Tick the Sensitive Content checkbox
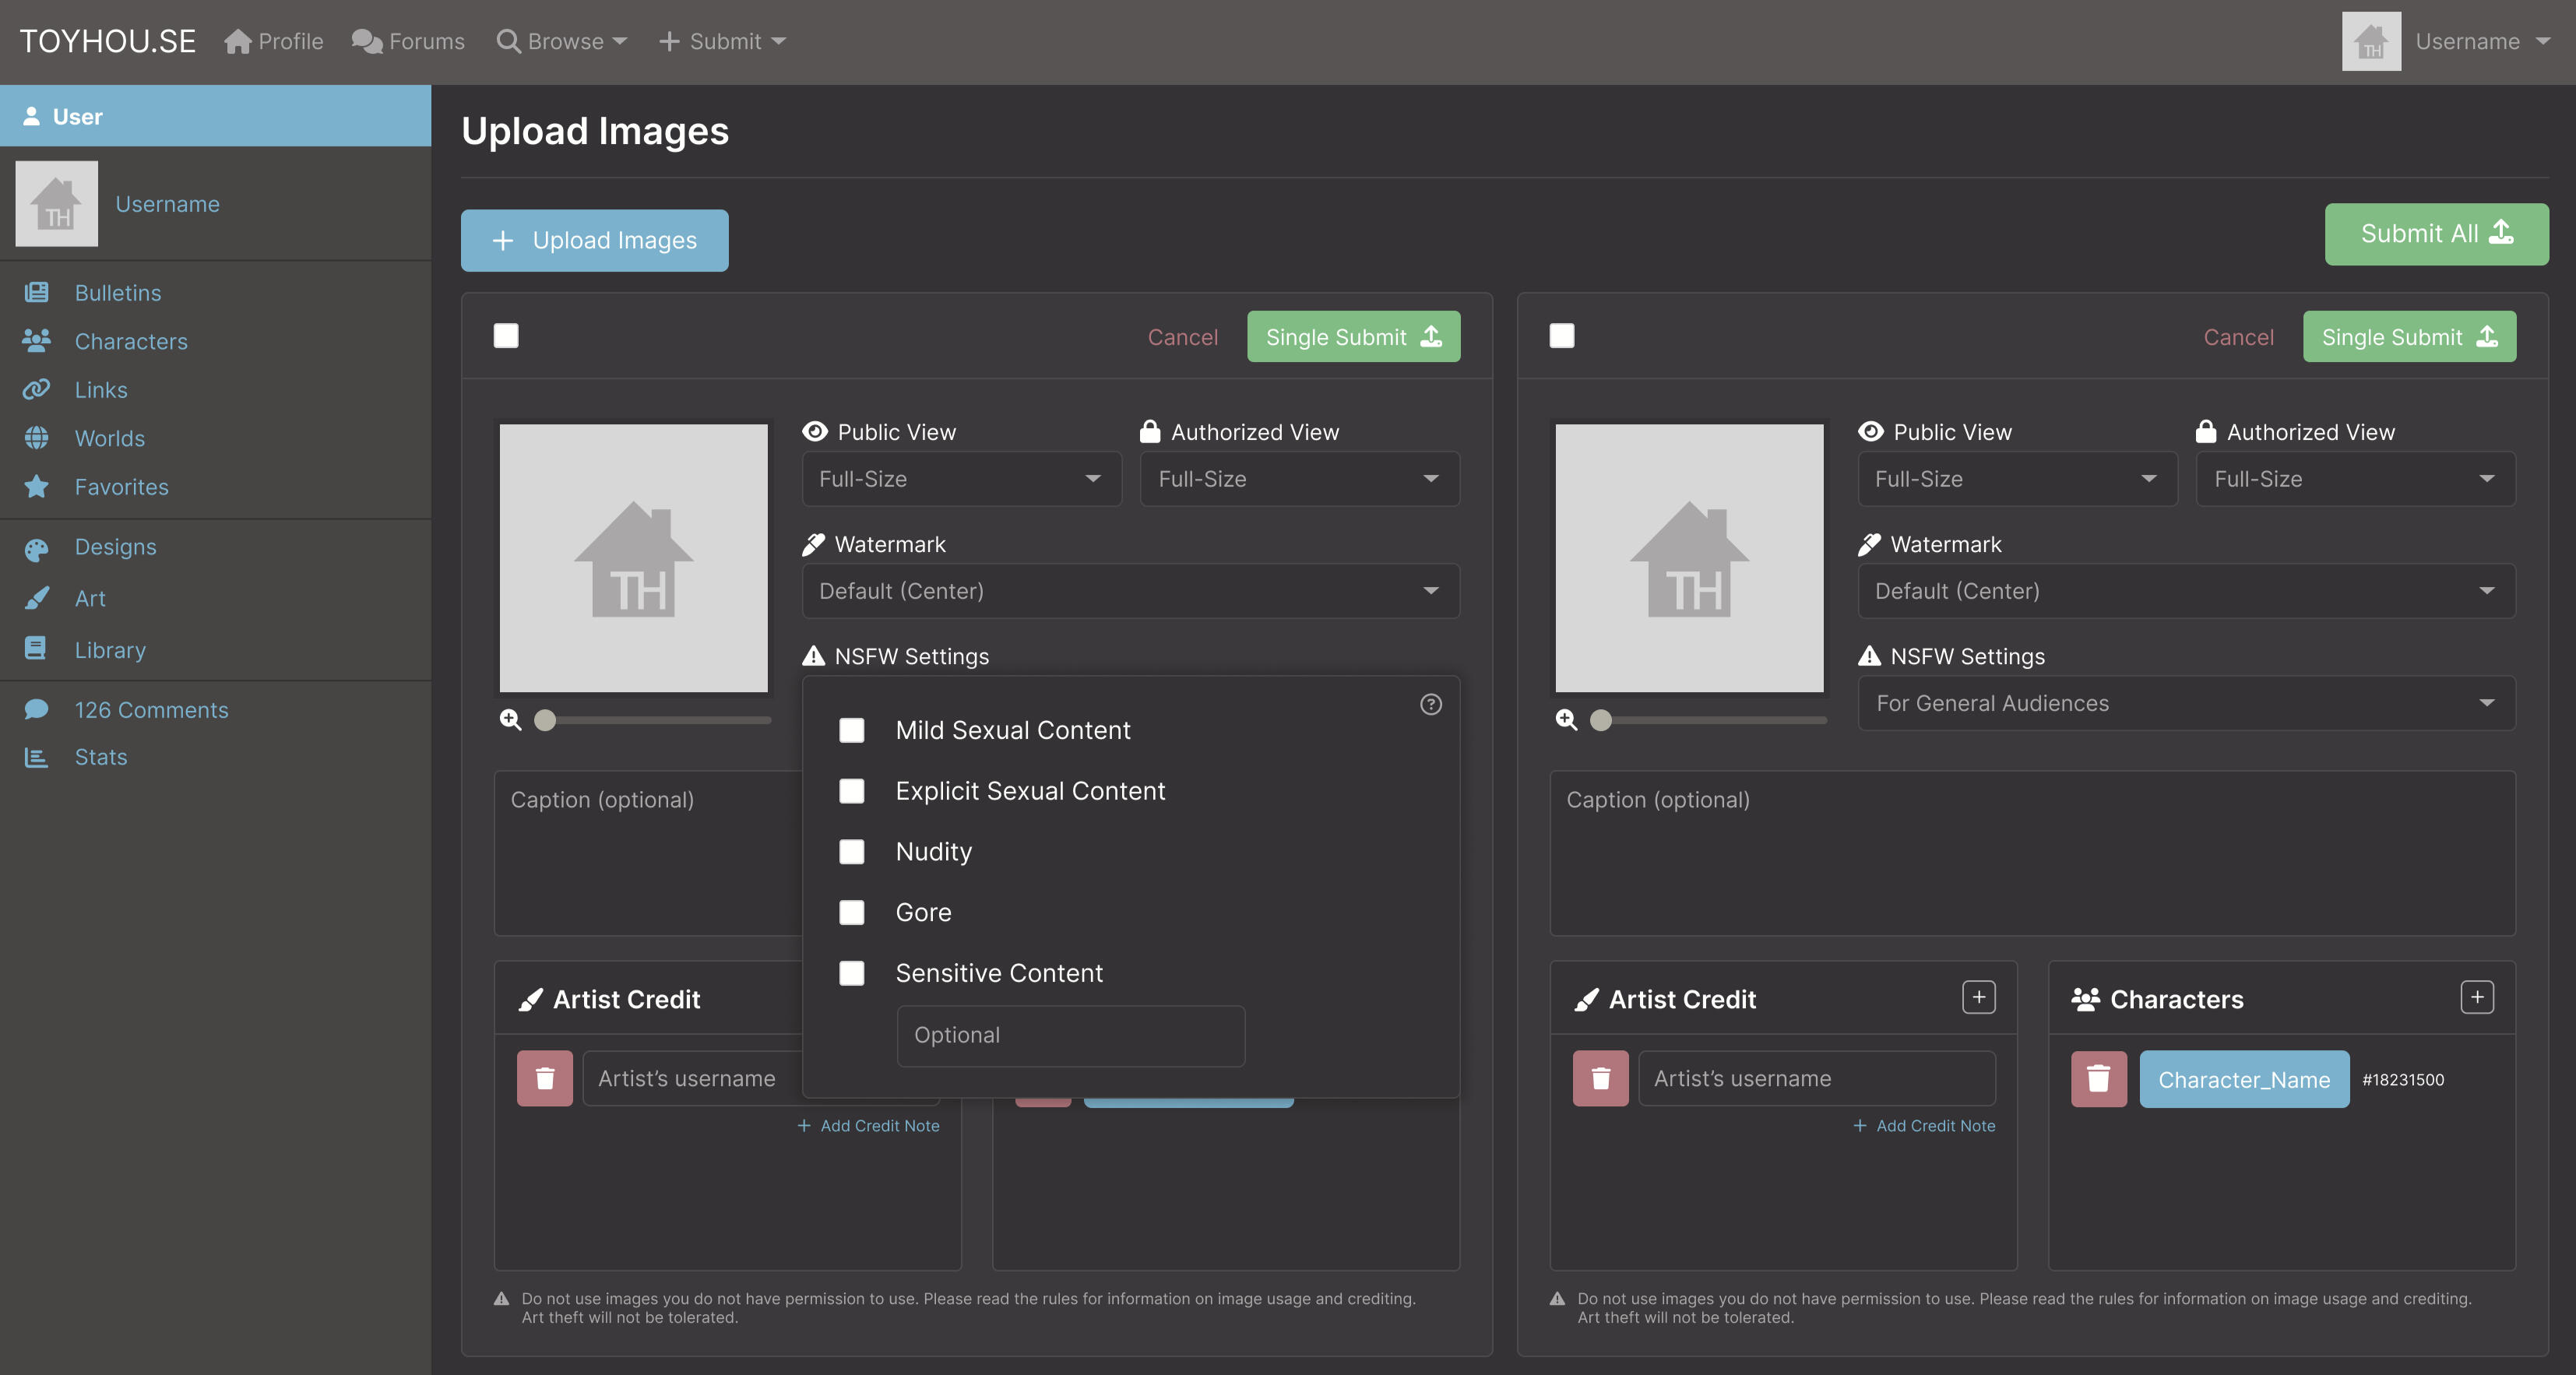This screenshot has width=2576, height=1375. click(x=852, y=973)
